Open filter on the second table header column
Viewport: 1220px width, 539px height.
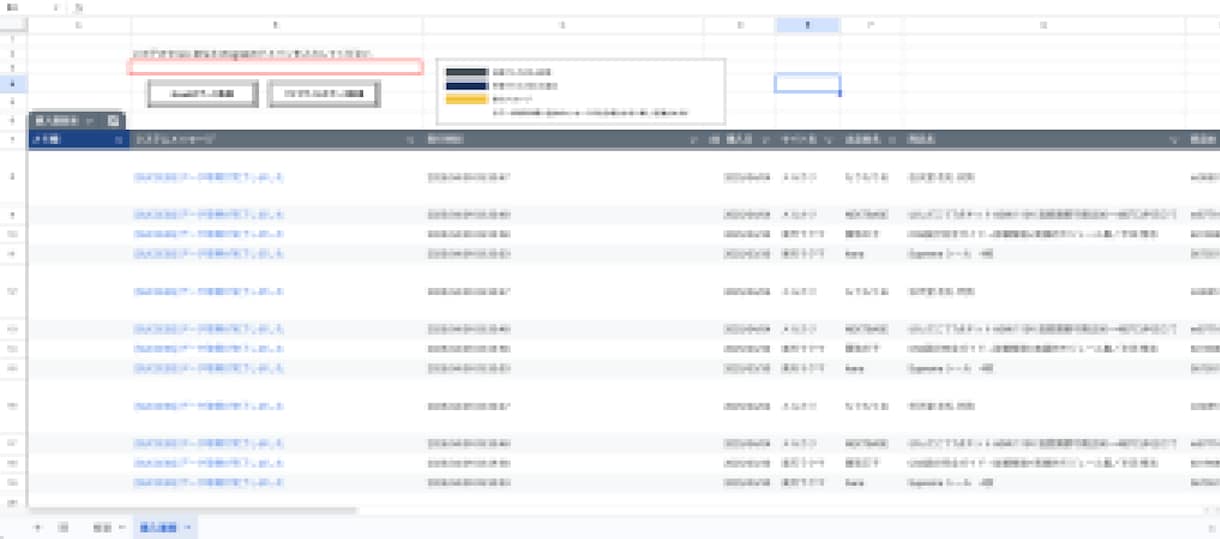point(410,140)
